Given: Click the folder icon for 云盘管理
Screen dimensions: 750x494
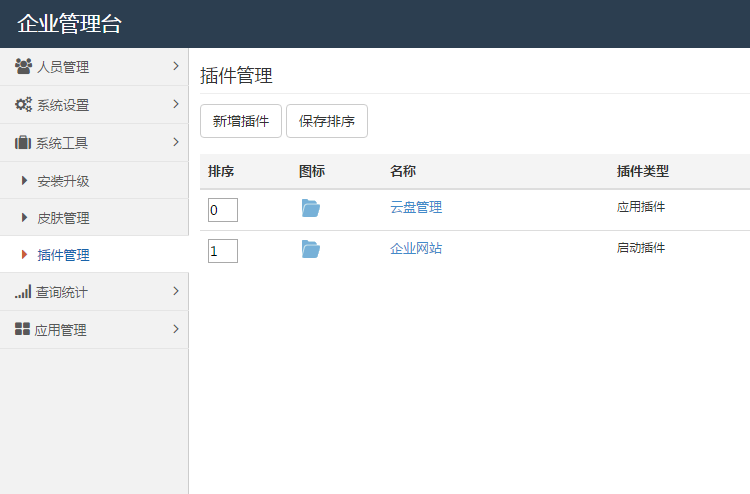Looking at the screenshot, I should tap(311, 208).
